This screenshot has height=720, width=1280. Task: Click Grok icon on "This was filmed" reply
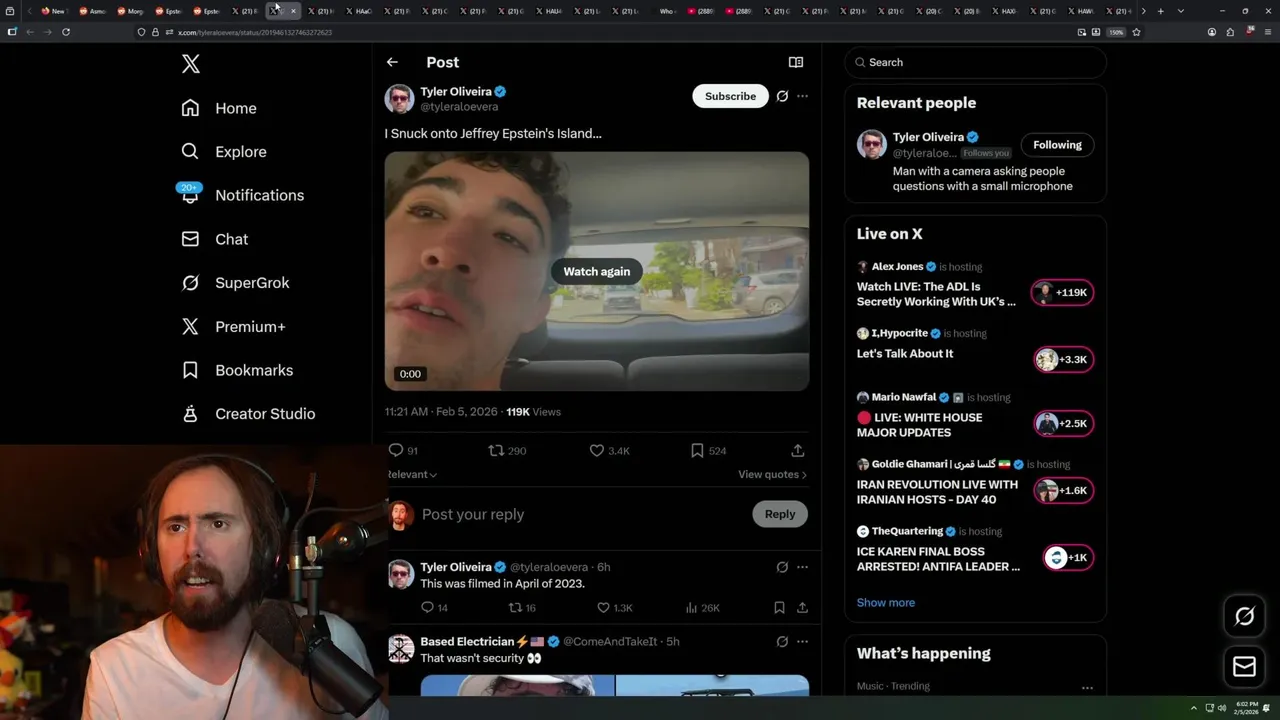pyautogui.click(x=782, y=567)
